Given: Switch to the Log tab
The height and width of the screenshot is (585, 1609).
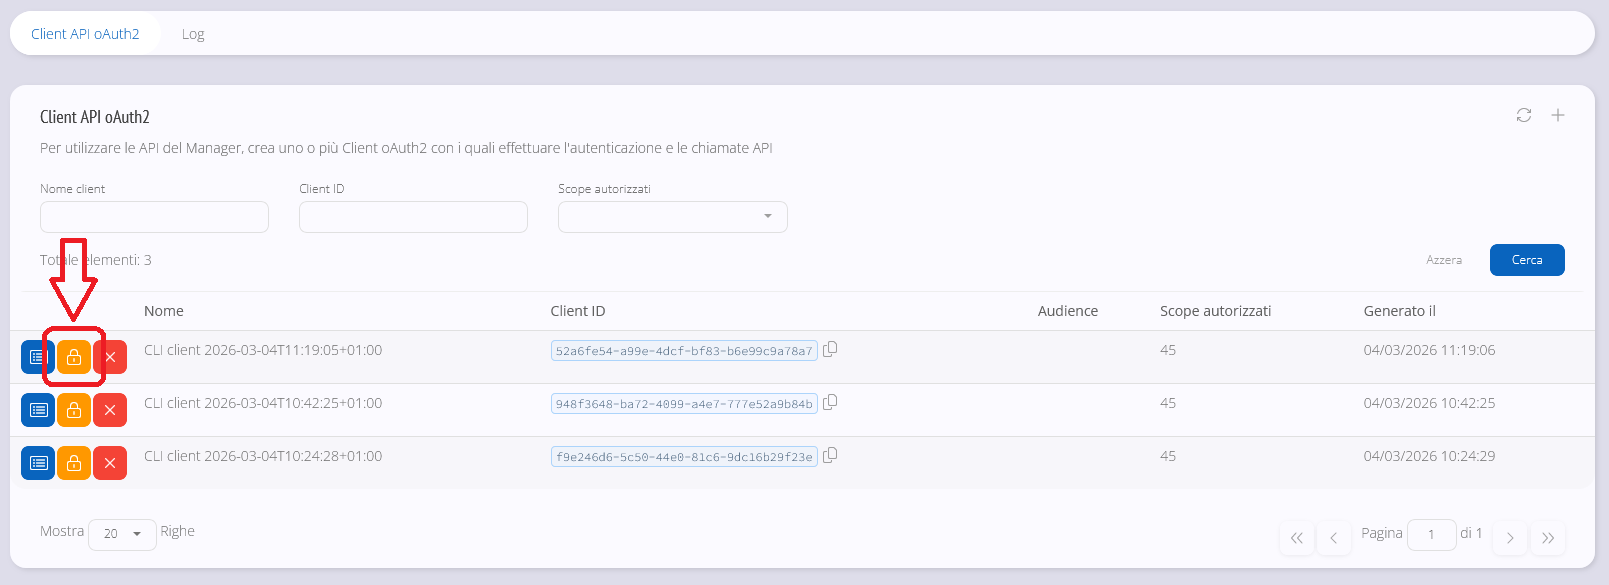Looking at the screenshot, I should (193, 34).
